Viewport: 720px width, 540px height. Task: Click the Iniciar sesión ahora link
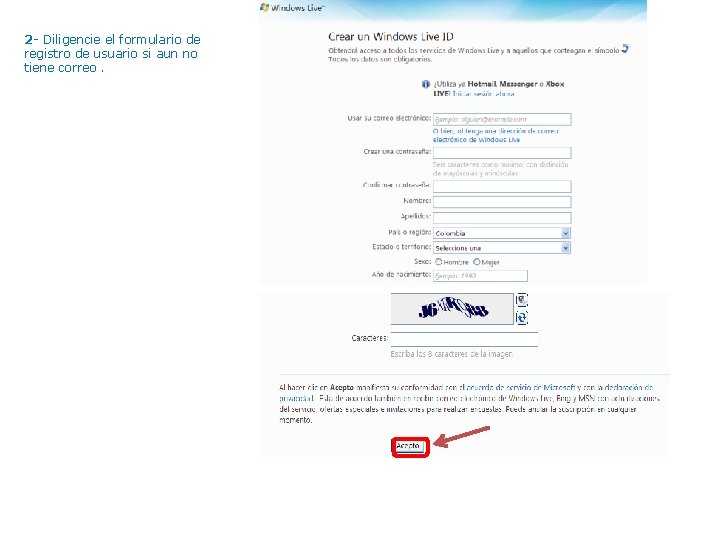click(483, 94)
